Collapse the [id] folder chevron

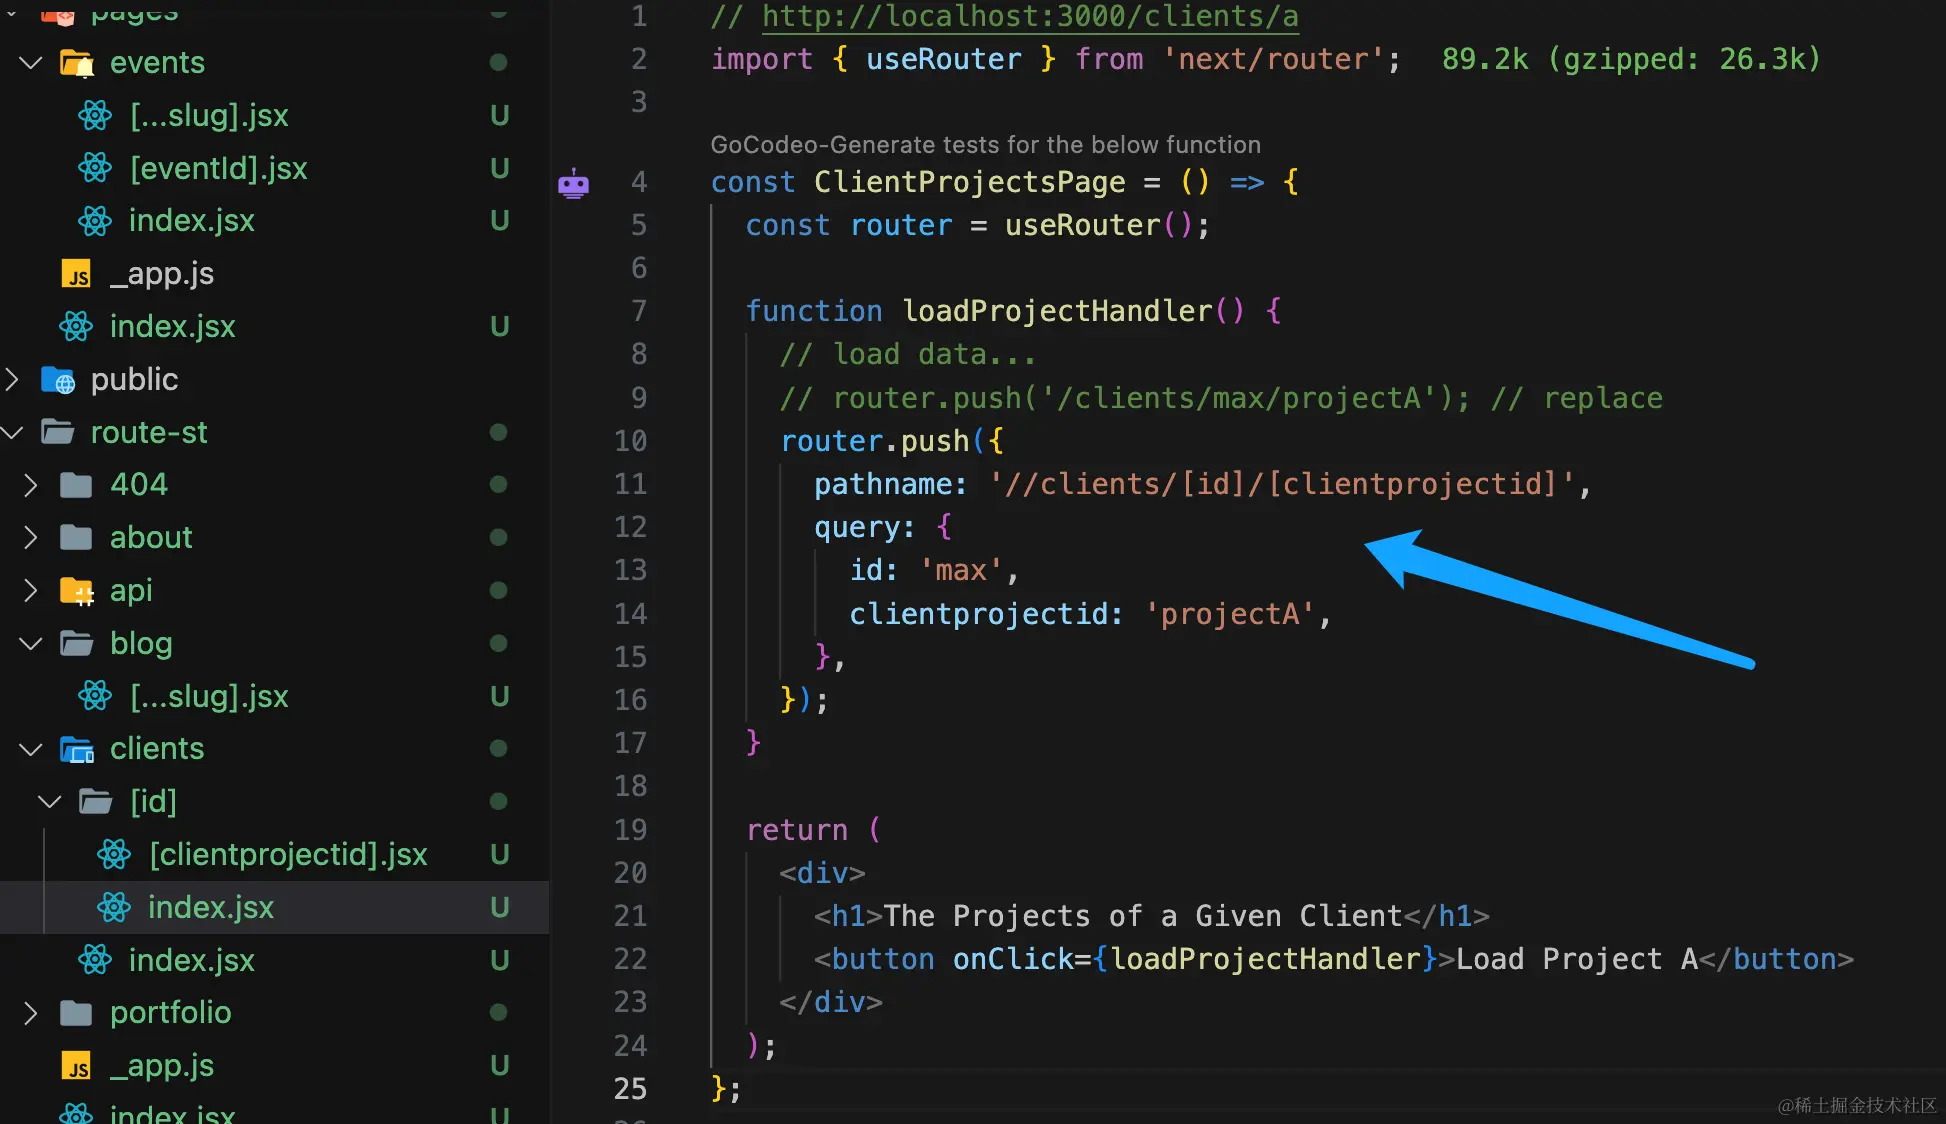point(50,802)
